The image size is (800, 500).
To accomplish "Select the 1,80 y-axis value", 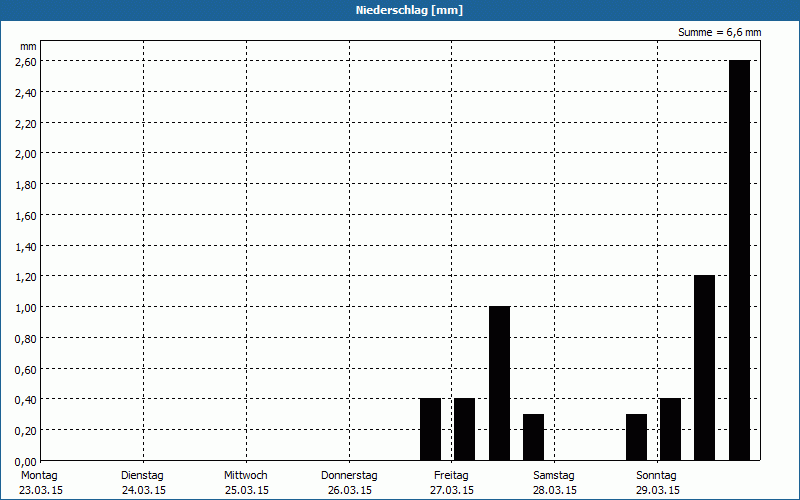I will 26,185.
